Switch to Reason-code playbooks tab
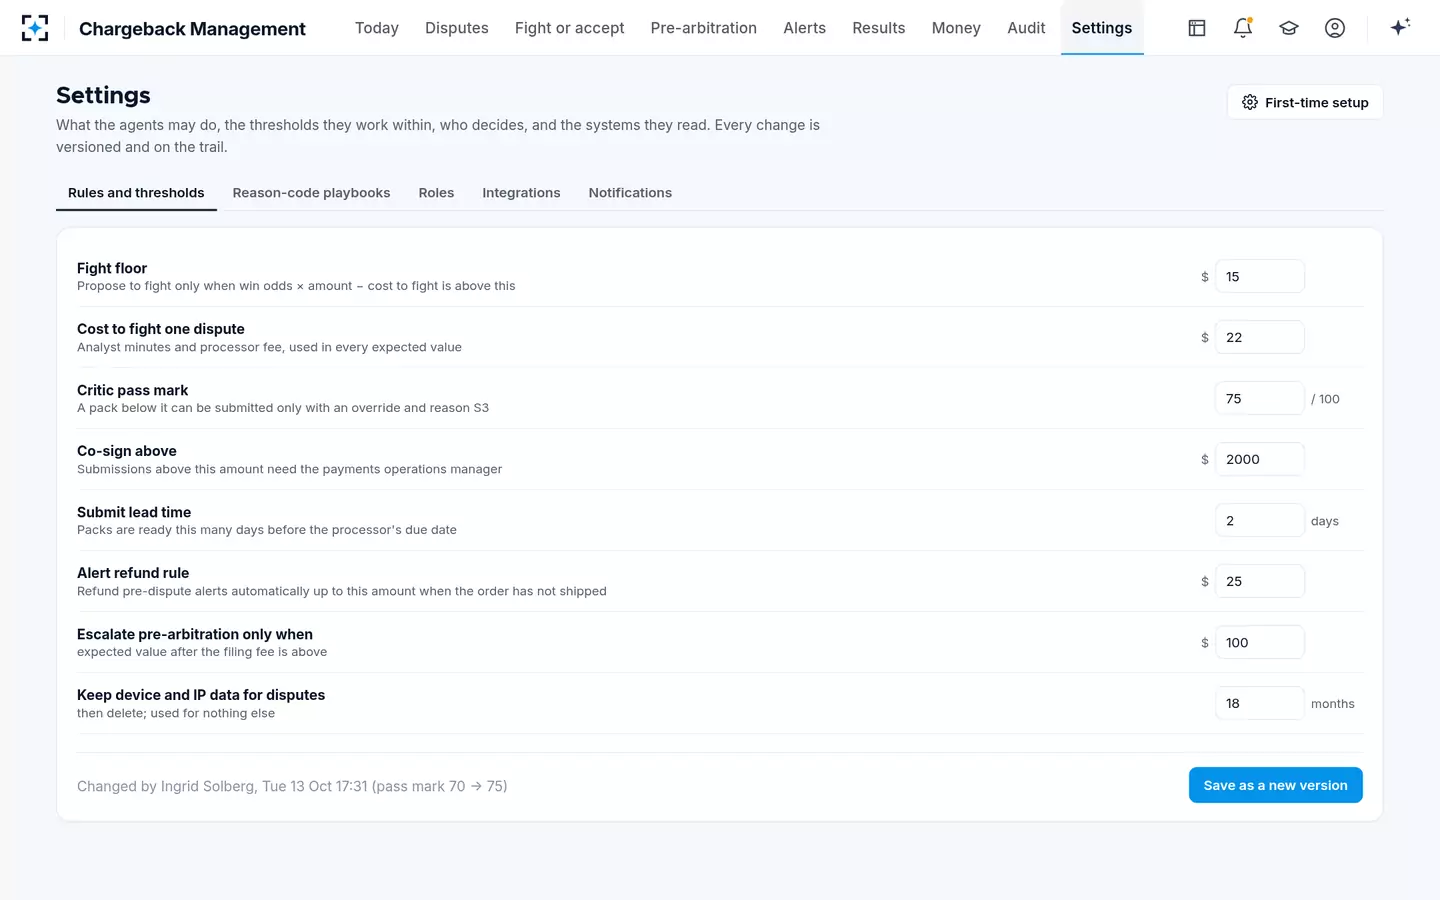This screenshot has height=900, width=1440. [x=311, y=193]
